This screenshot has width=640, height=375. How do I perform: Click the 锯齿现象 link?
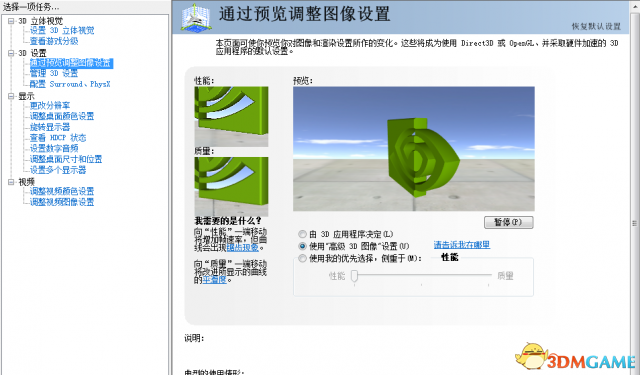pos(242,247)
